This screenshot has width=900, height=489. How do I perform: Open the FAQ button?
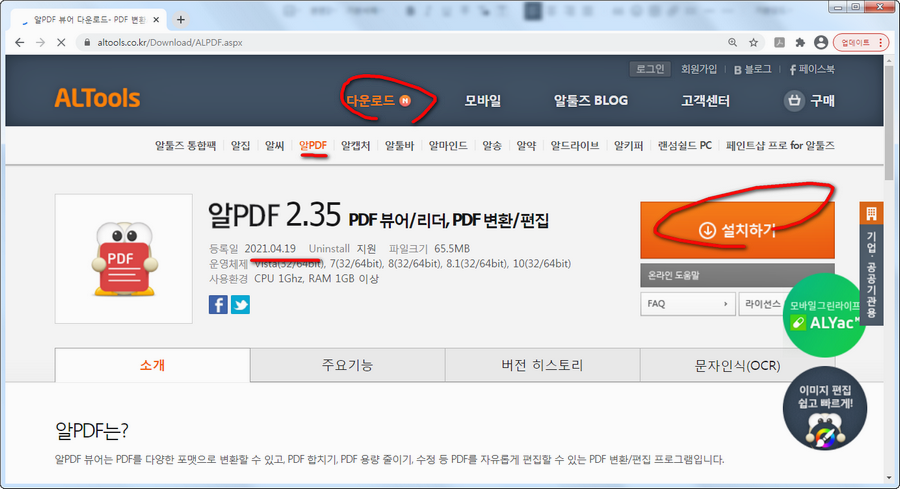[x=687, y=304]
